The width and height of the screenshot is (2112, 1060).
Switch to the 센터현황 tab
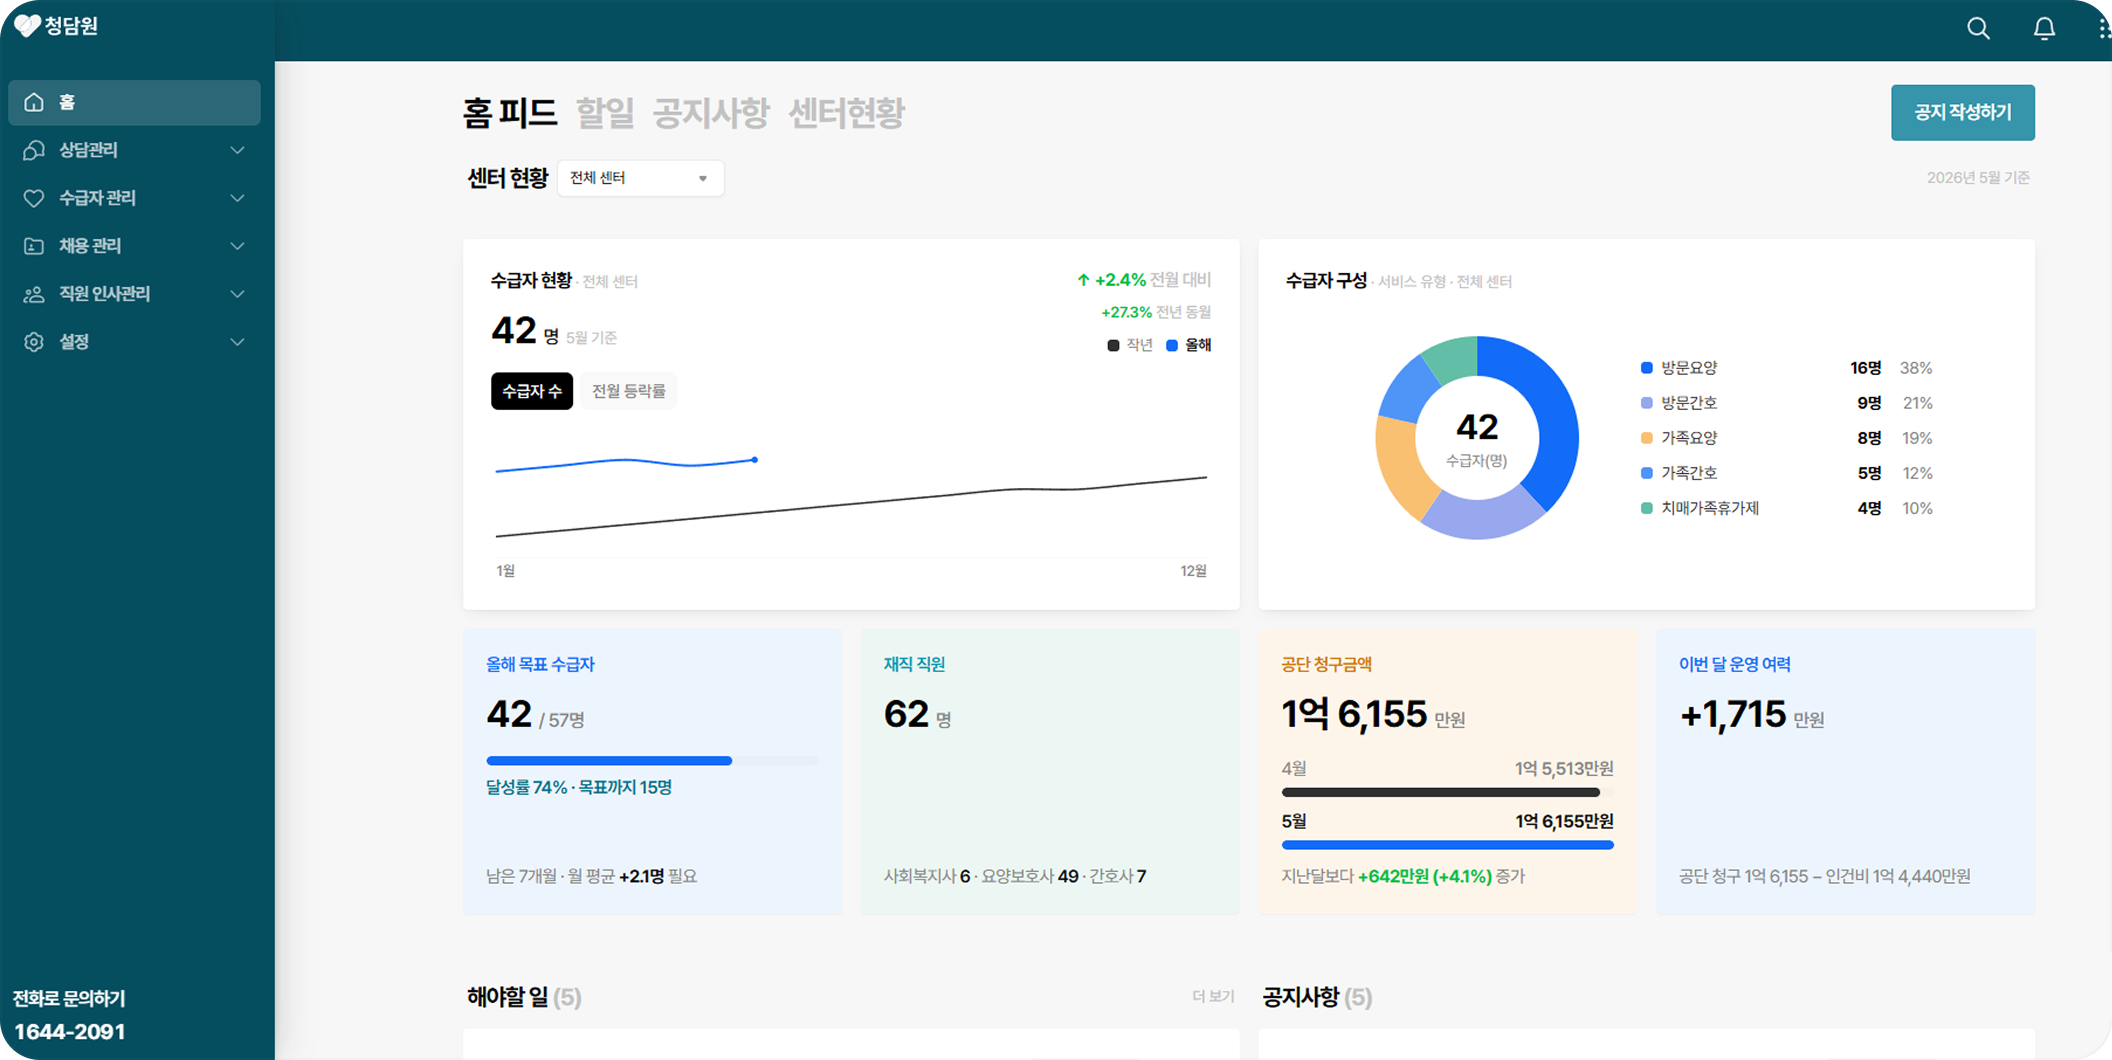[846, 113]
